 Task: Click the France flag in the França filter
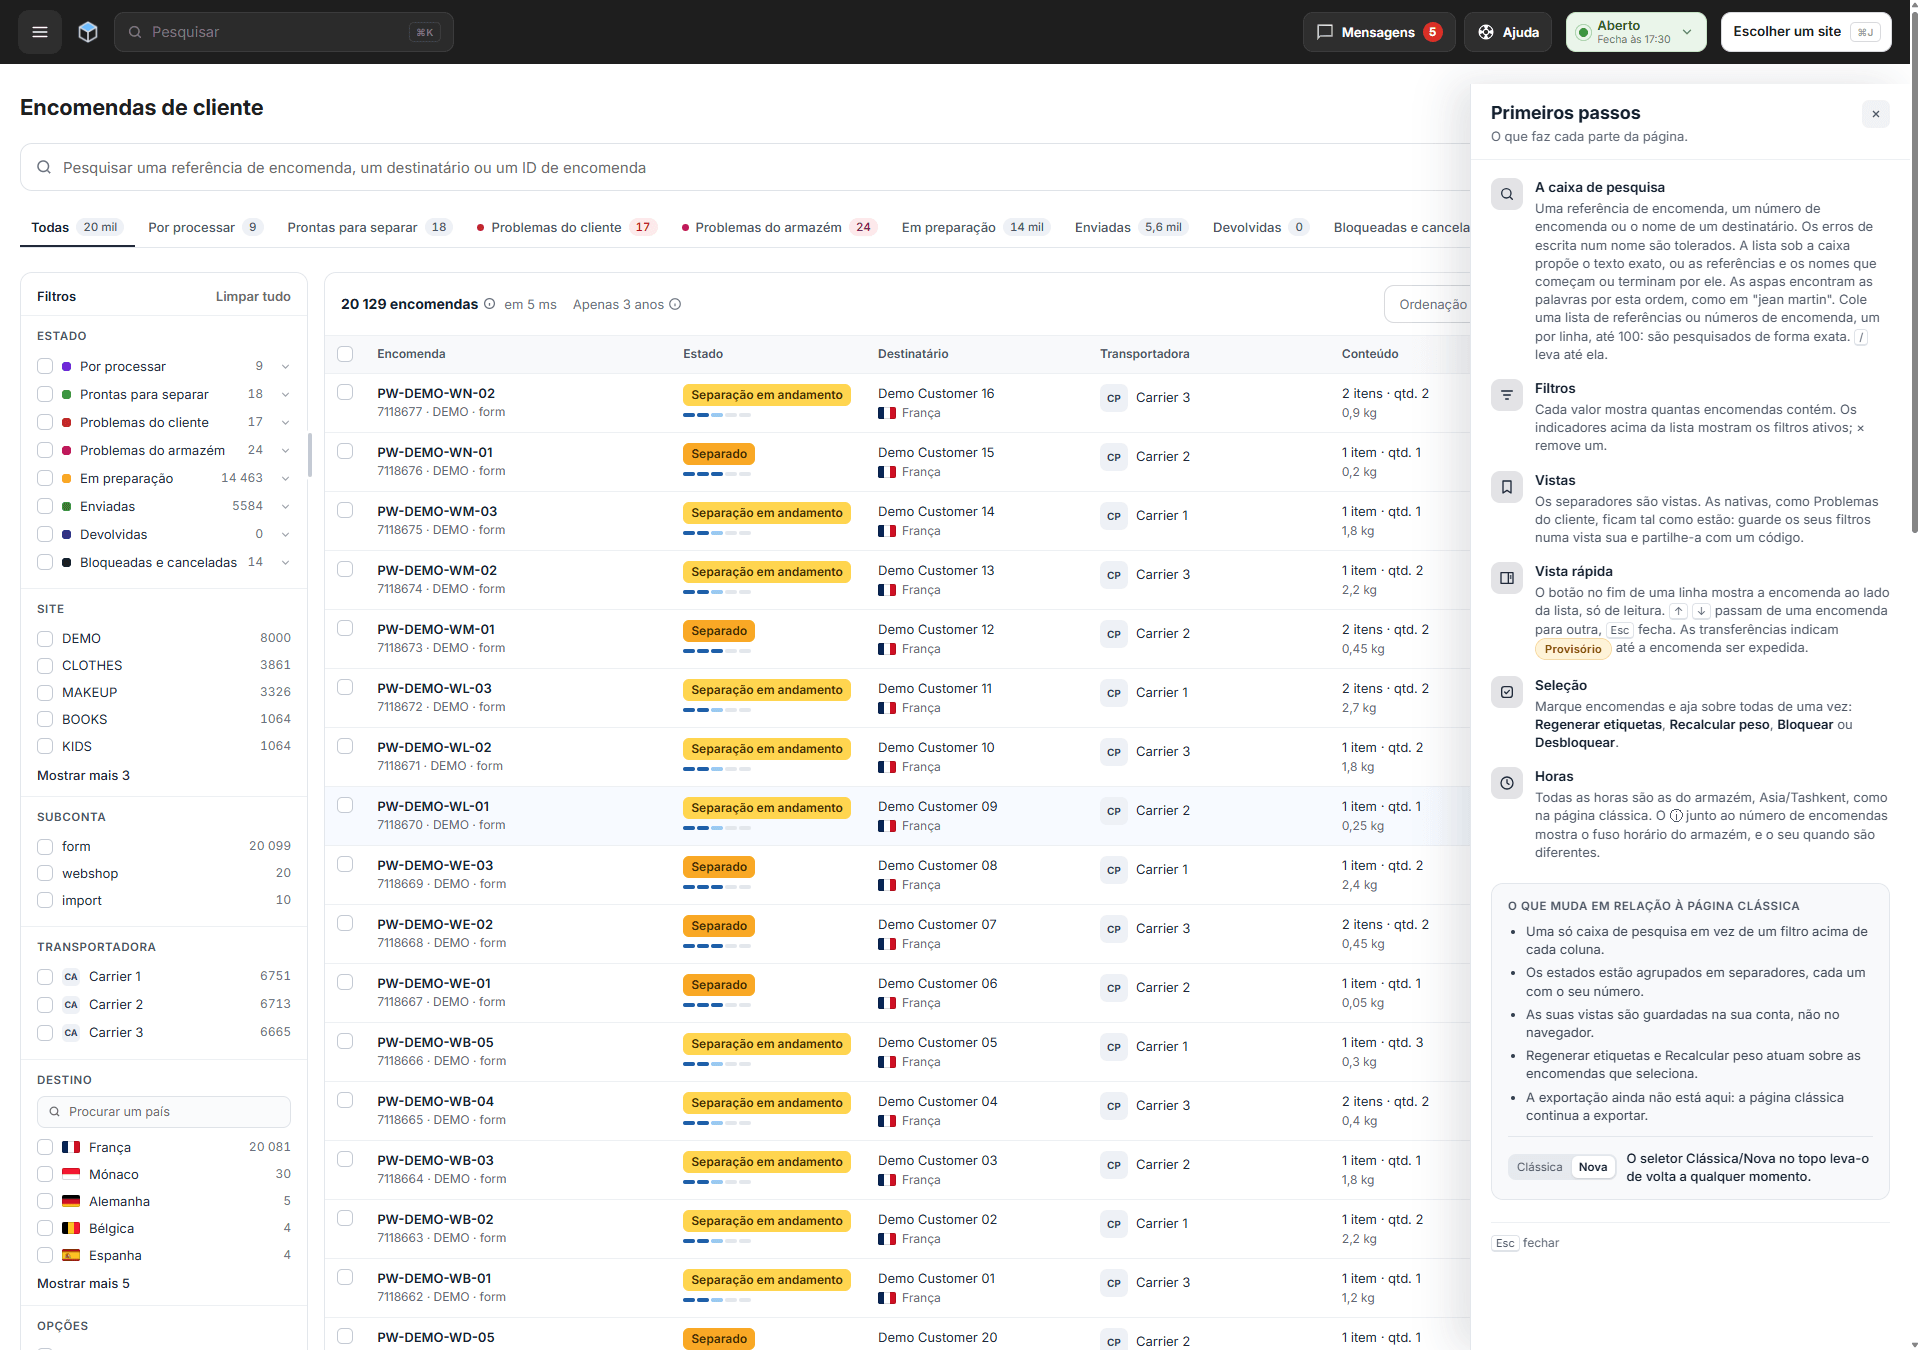[71, 1148]
